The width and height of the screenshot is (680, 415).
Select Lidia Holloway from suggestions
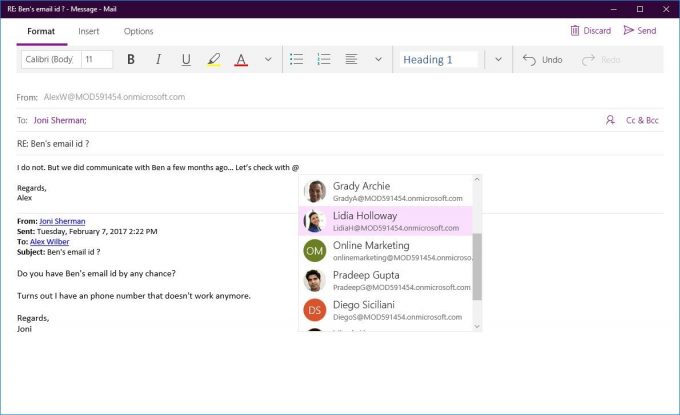tap(386, 221)
